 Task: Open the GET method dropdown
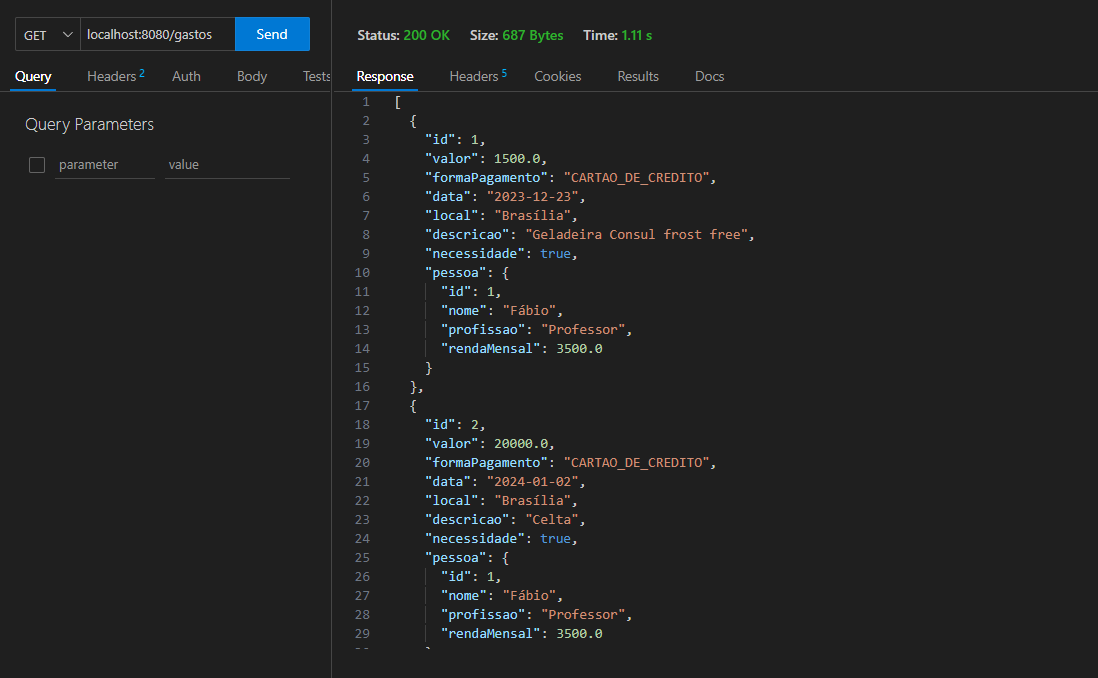click(48, 35)
